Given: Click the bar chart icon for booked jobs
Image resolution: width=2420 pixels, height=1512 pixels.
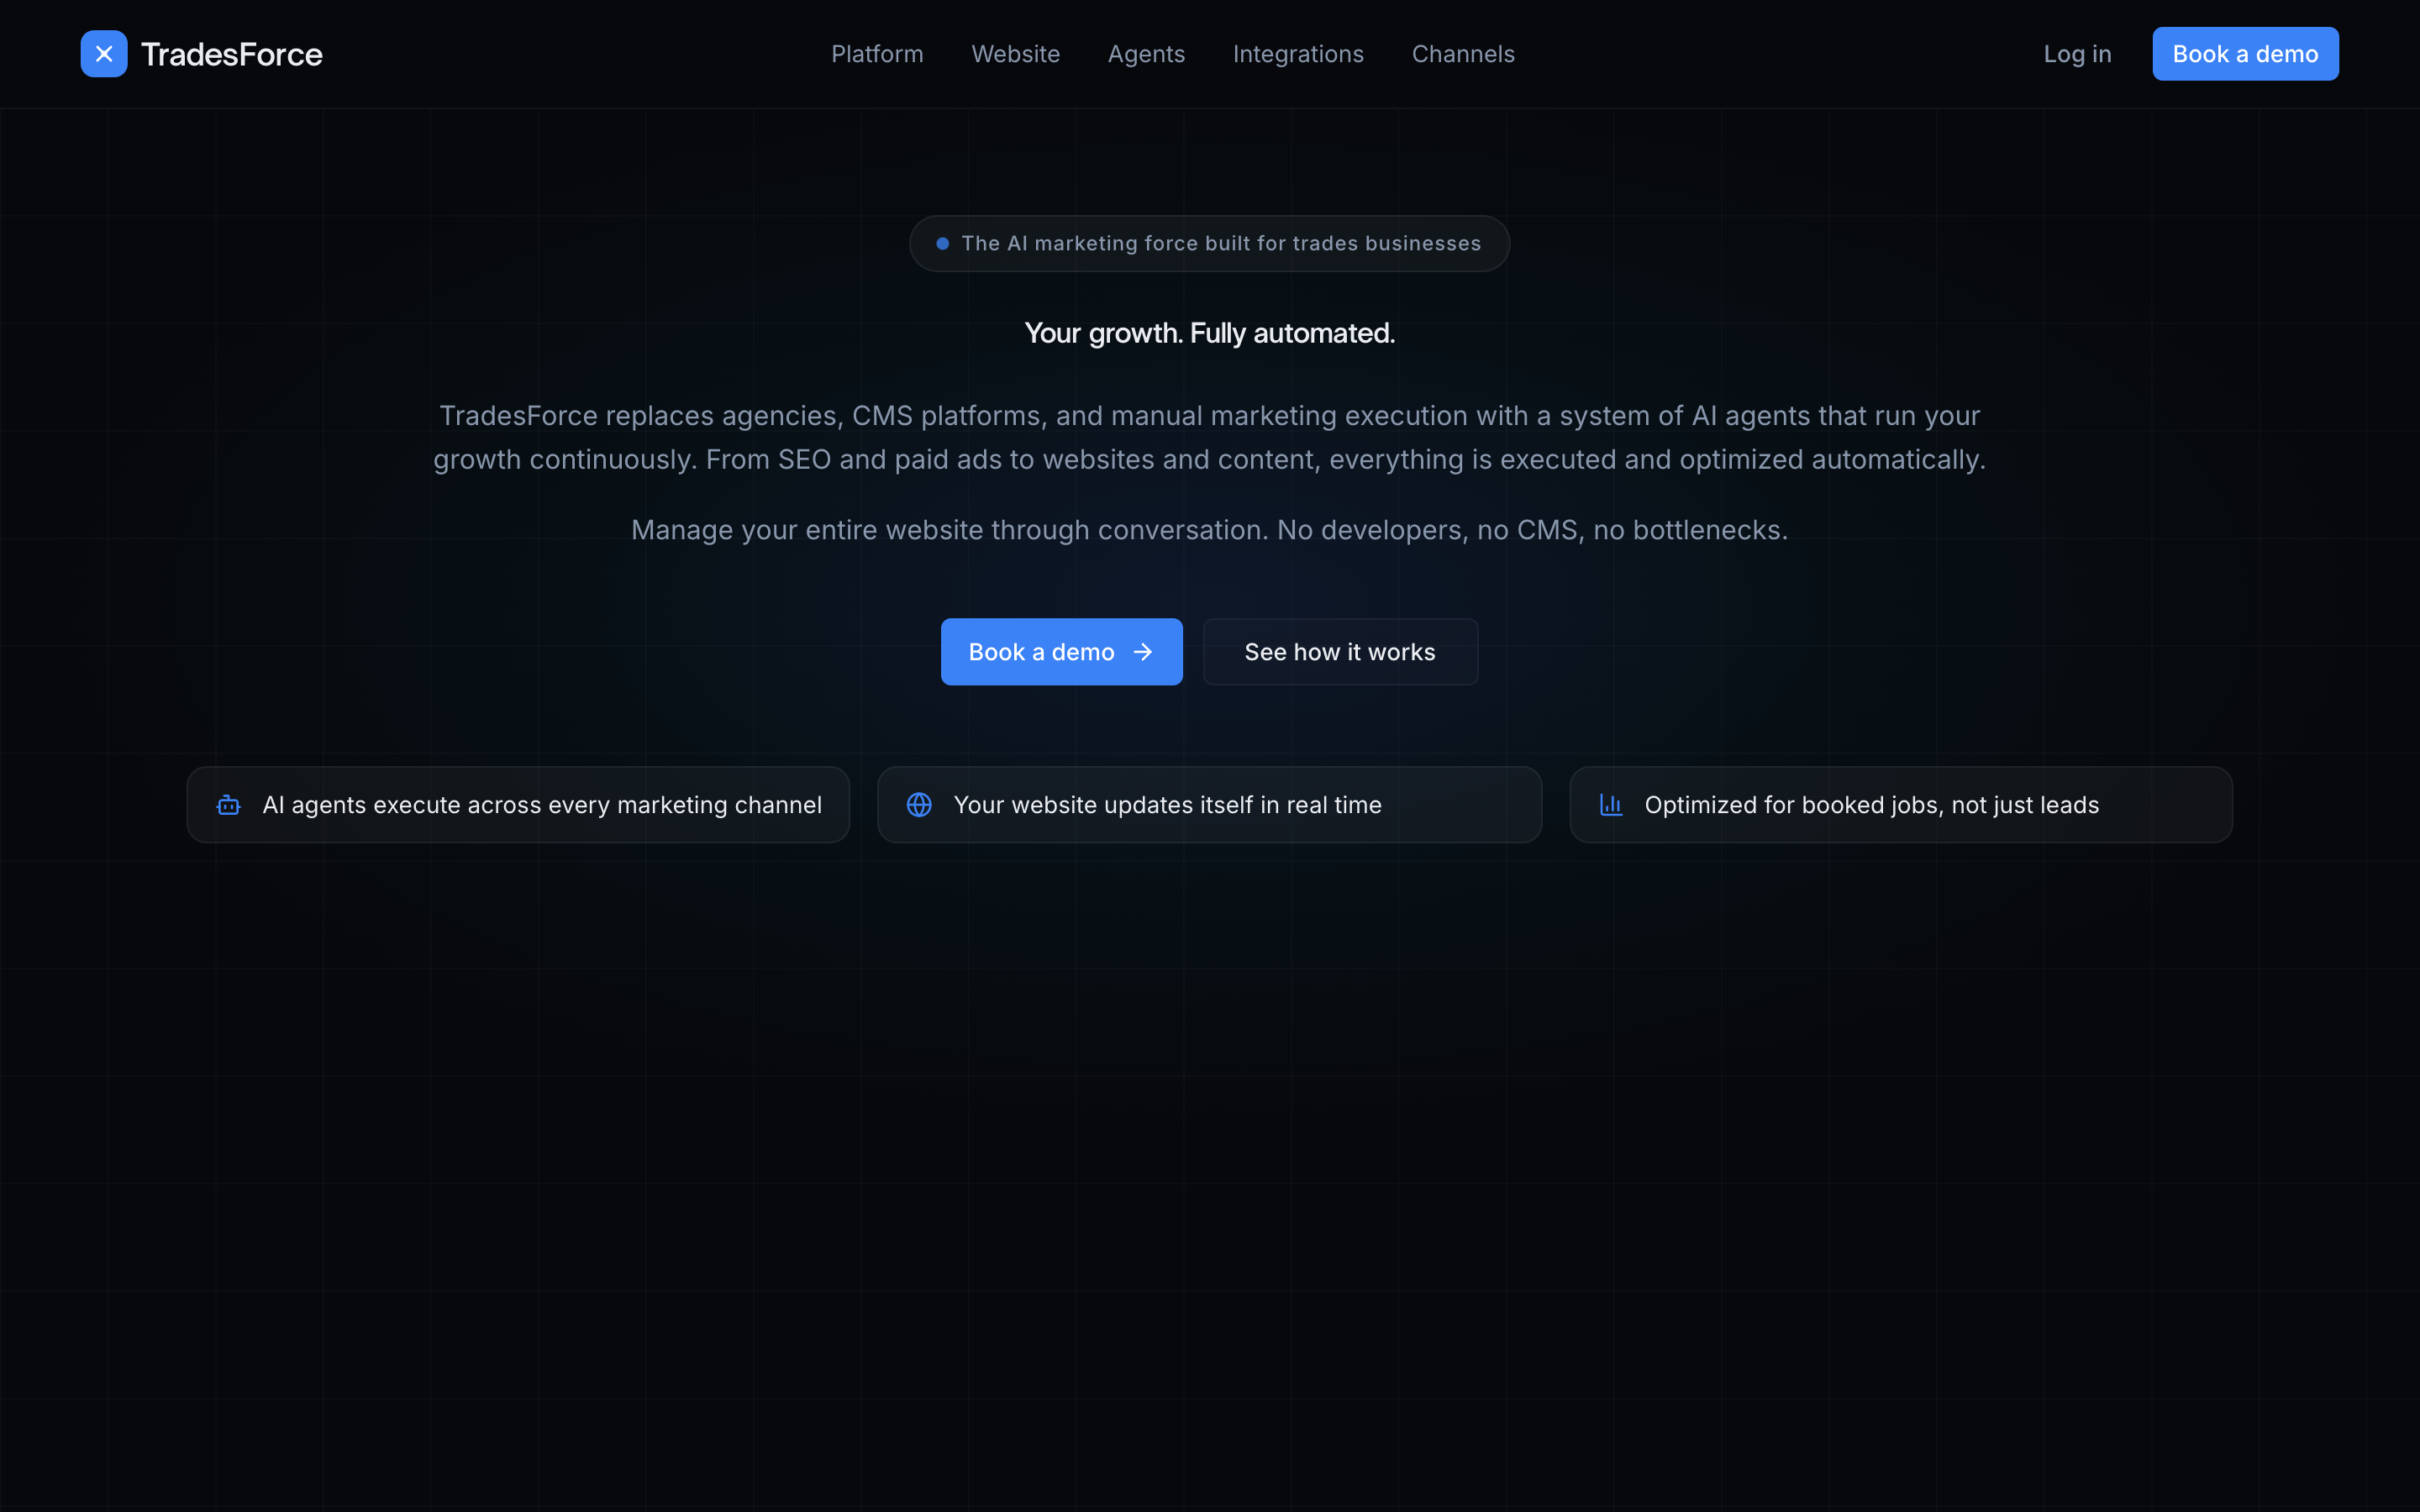Looking at the screenshot, I should (x=1610, y=805).
